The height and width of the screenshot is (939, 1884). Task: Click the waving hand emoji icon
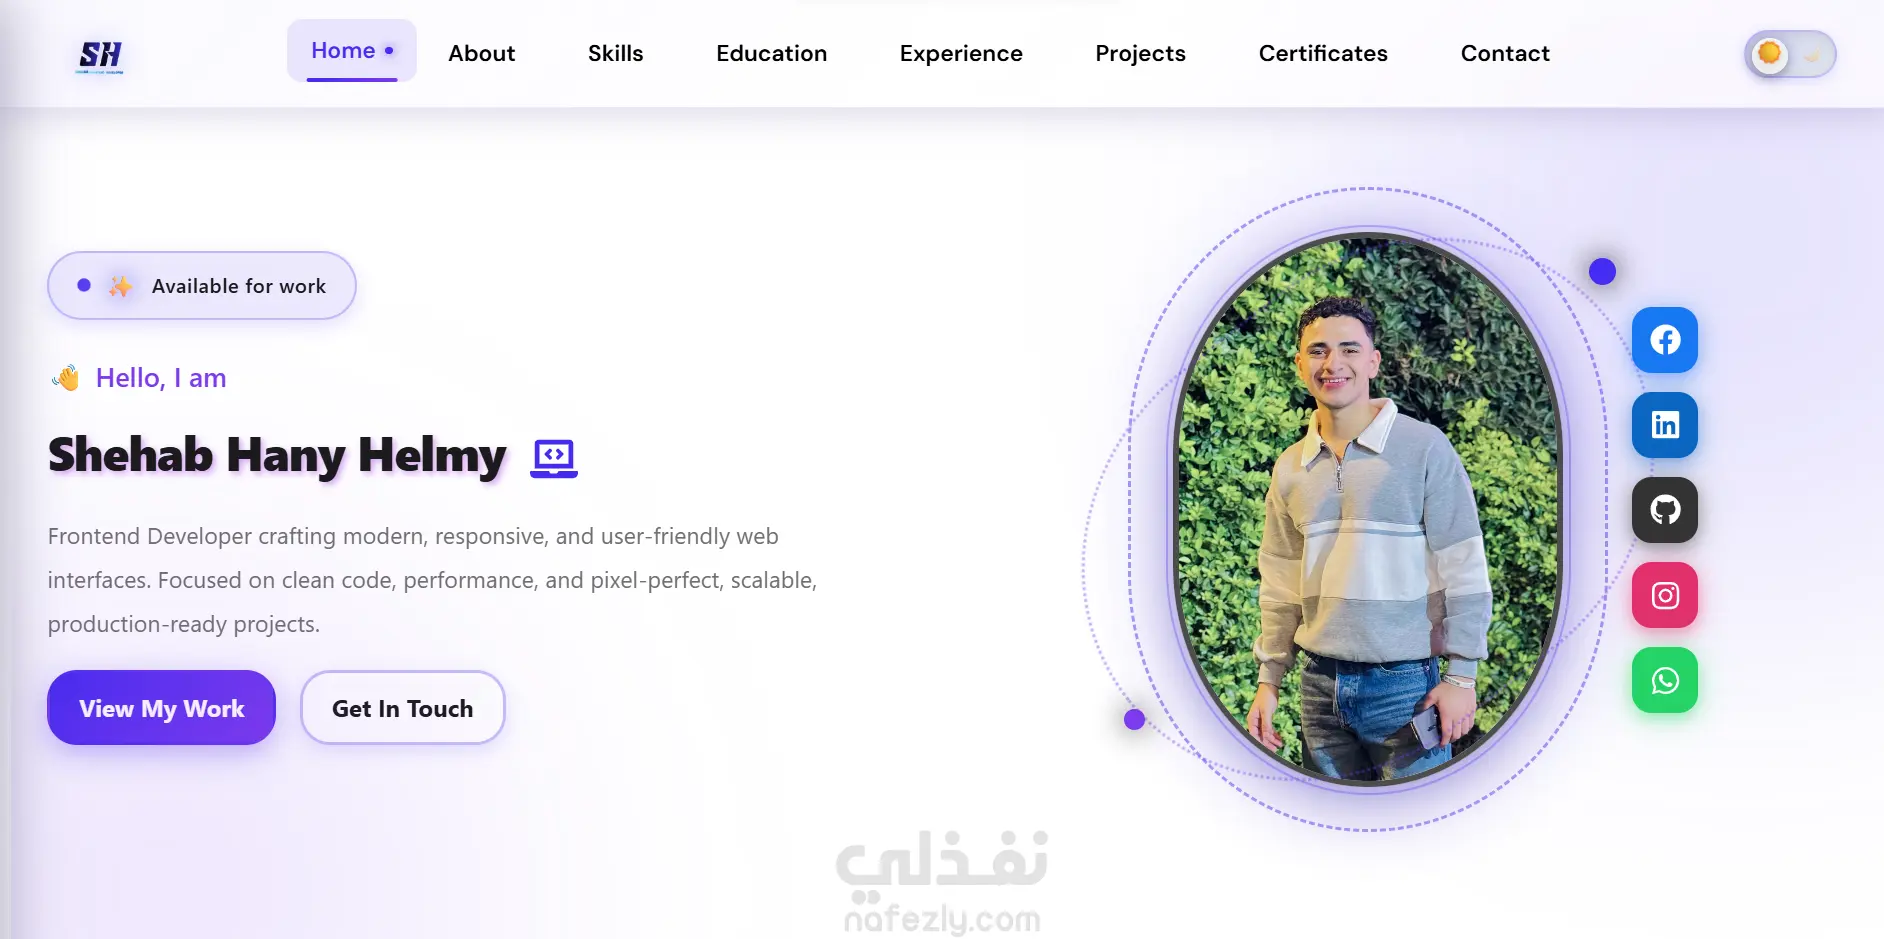pos(66,378)
